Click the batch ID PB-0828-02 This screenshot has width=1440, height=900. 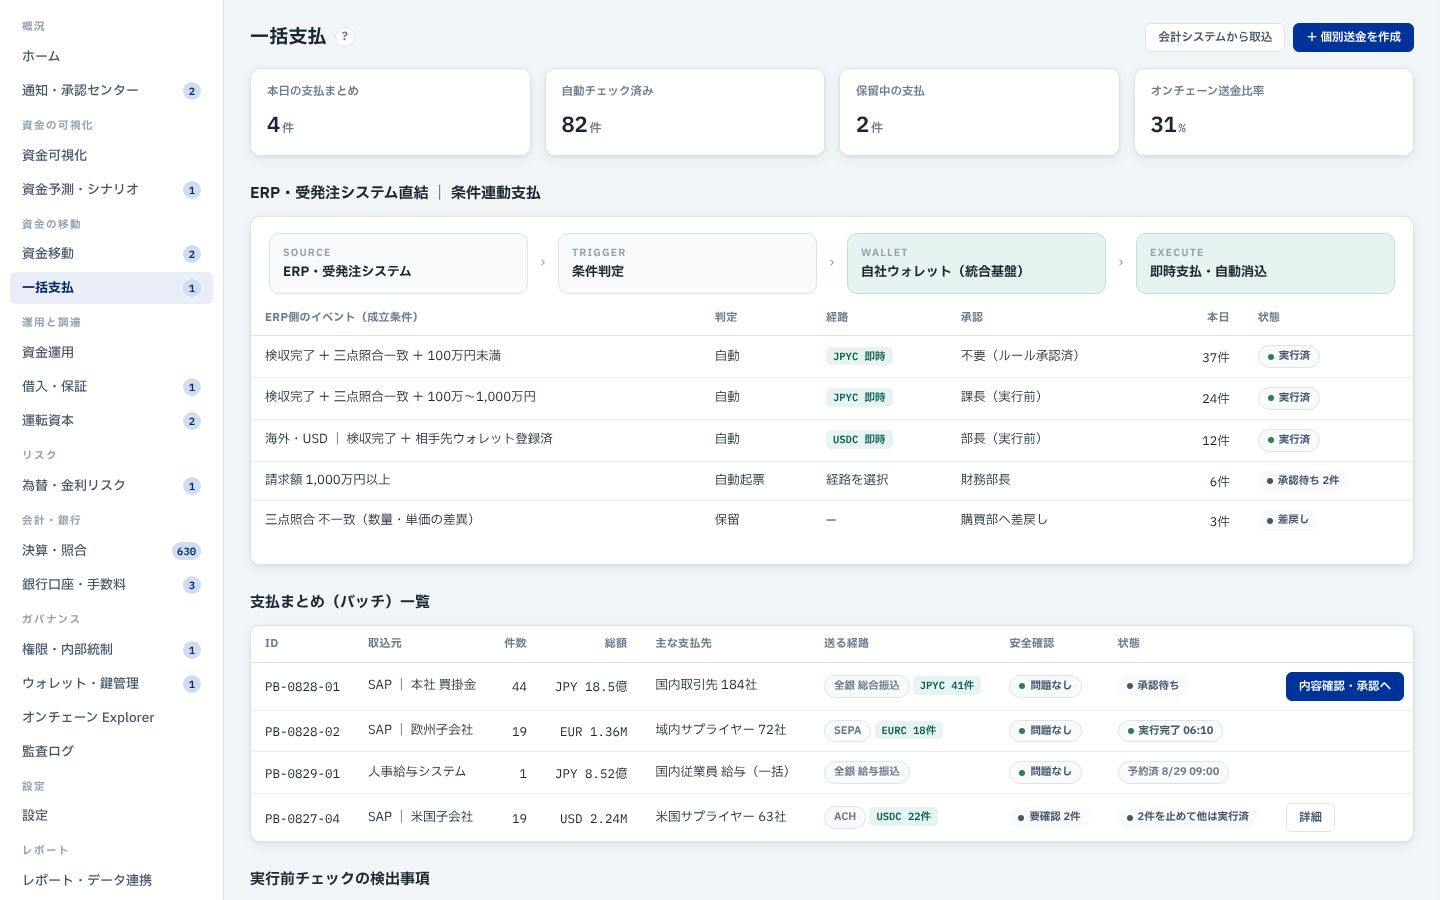coord(302,732)
